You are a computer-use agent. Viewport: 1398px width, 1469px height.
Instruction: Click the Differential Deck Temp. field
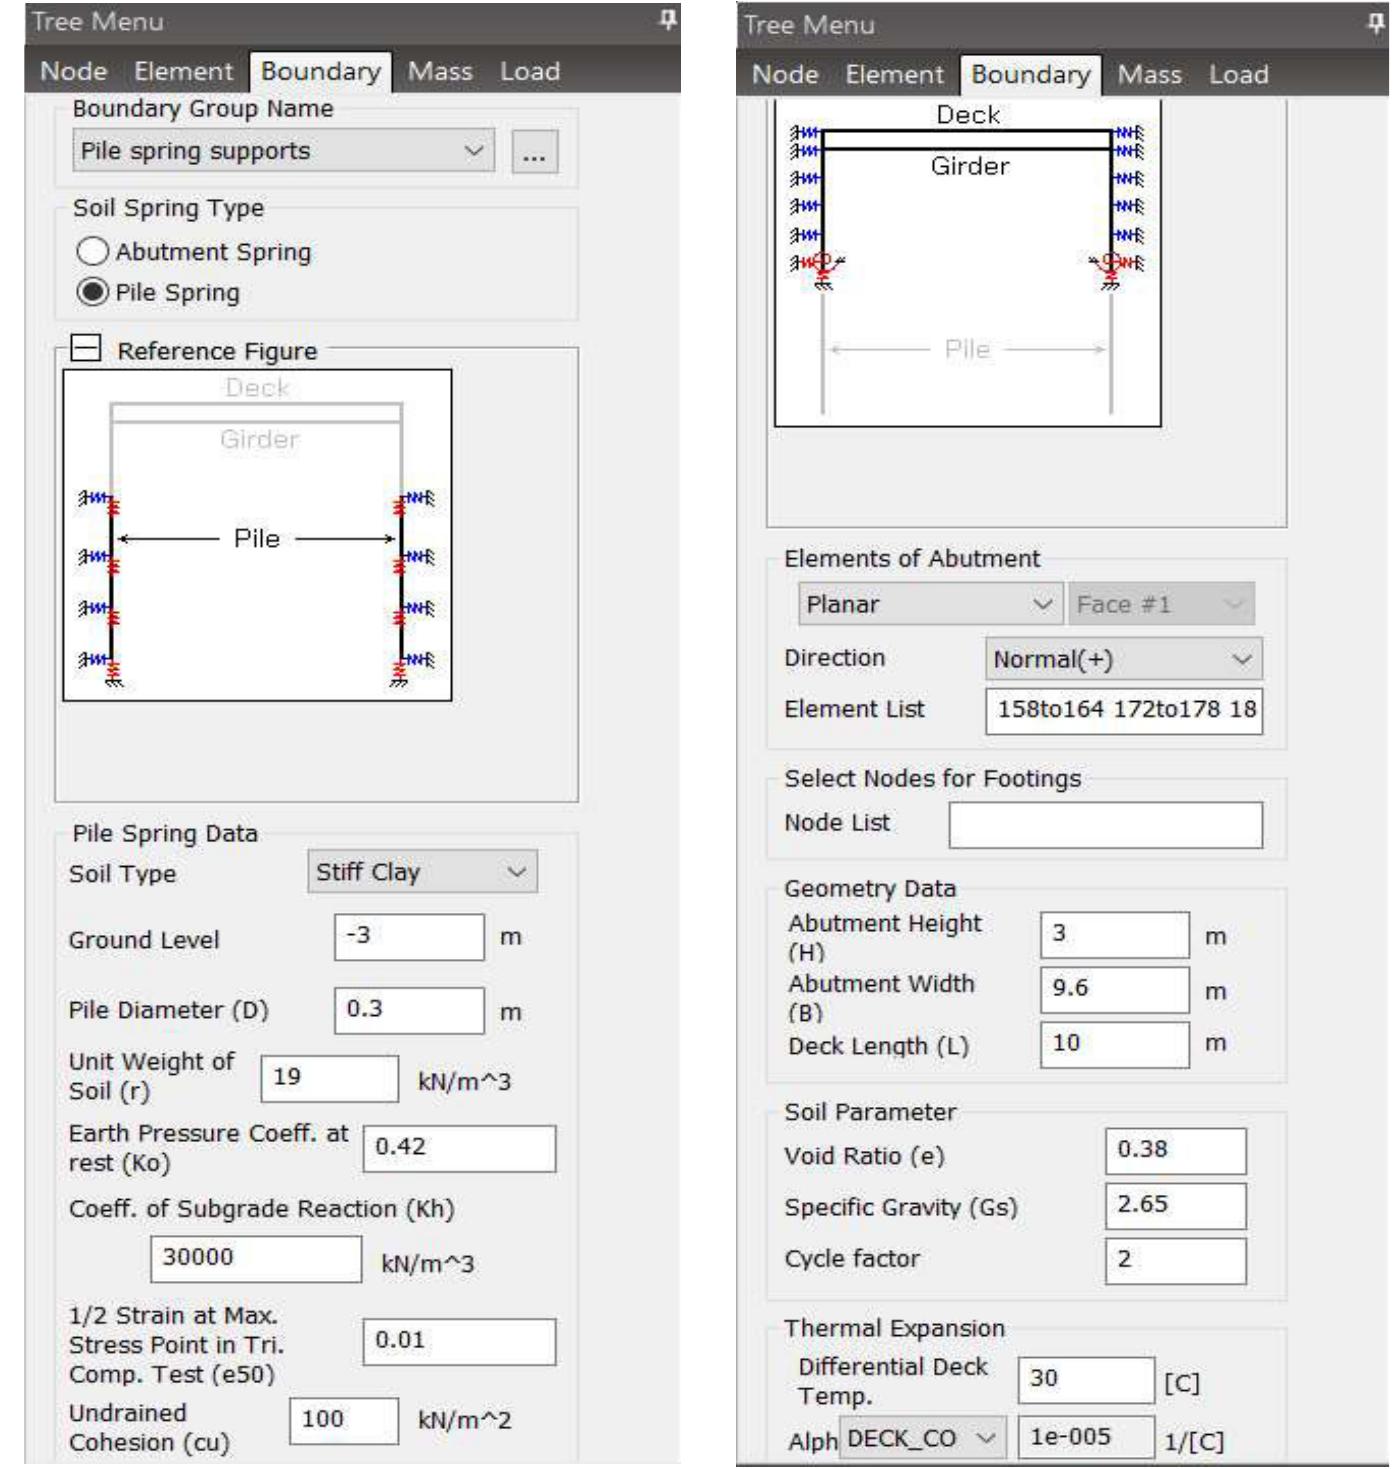pyautogui.click(x=1086, y=1381)
